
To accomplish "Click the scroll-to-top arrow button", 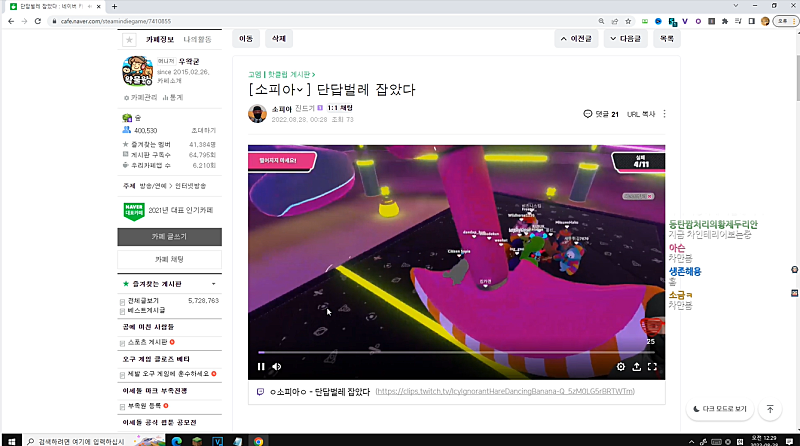I will click(x=770, y=409).
